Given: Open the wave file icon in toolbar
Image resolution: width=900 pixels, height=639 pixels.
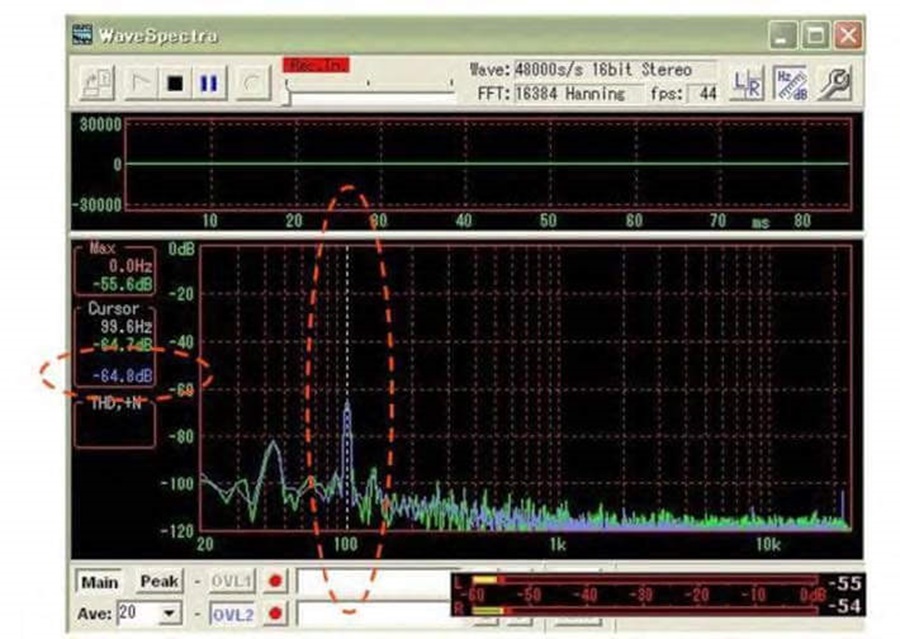Looking at the screenshot, I should pyautogui.click(x=97, y=83).
